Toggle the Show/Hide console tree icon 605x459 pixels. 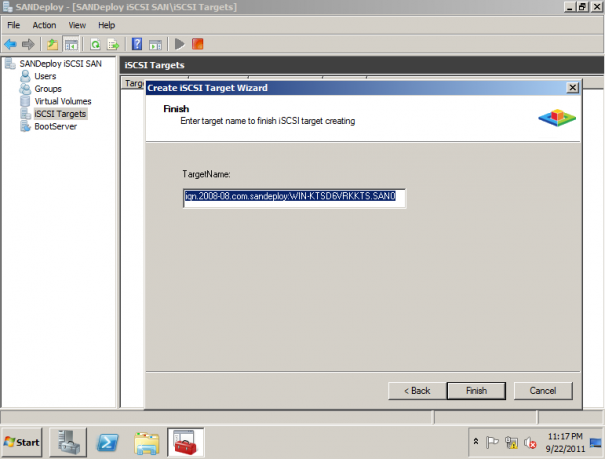click(71, 44)
